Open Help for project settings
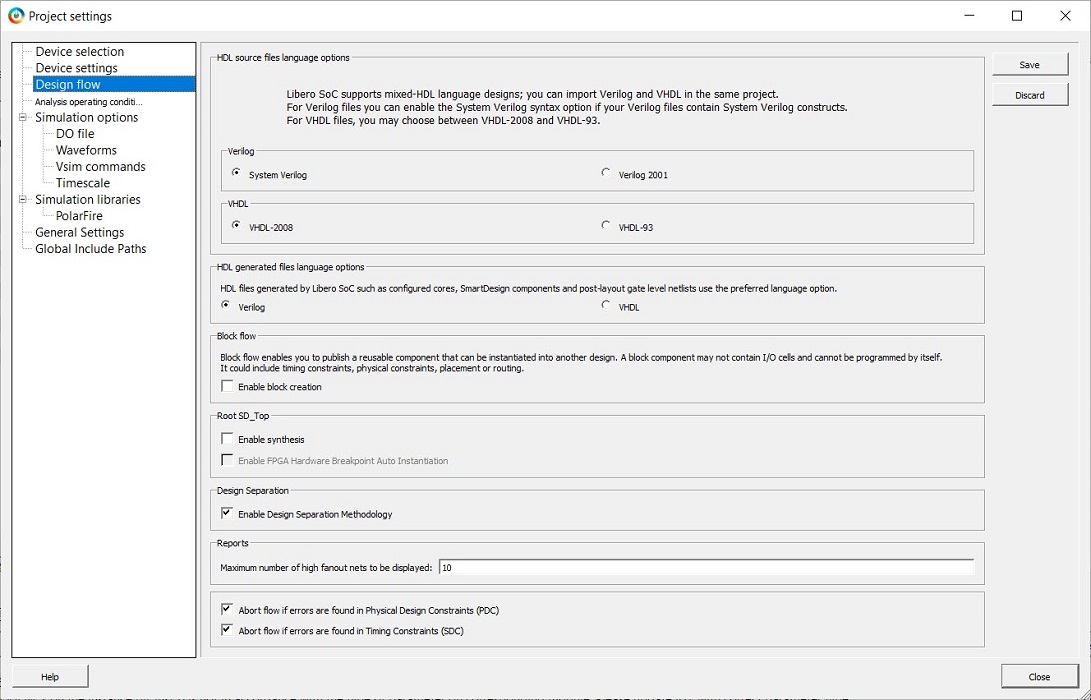The height and width of the screenshot is (700, 1091). pyautogui.click(x=50, y=677)
